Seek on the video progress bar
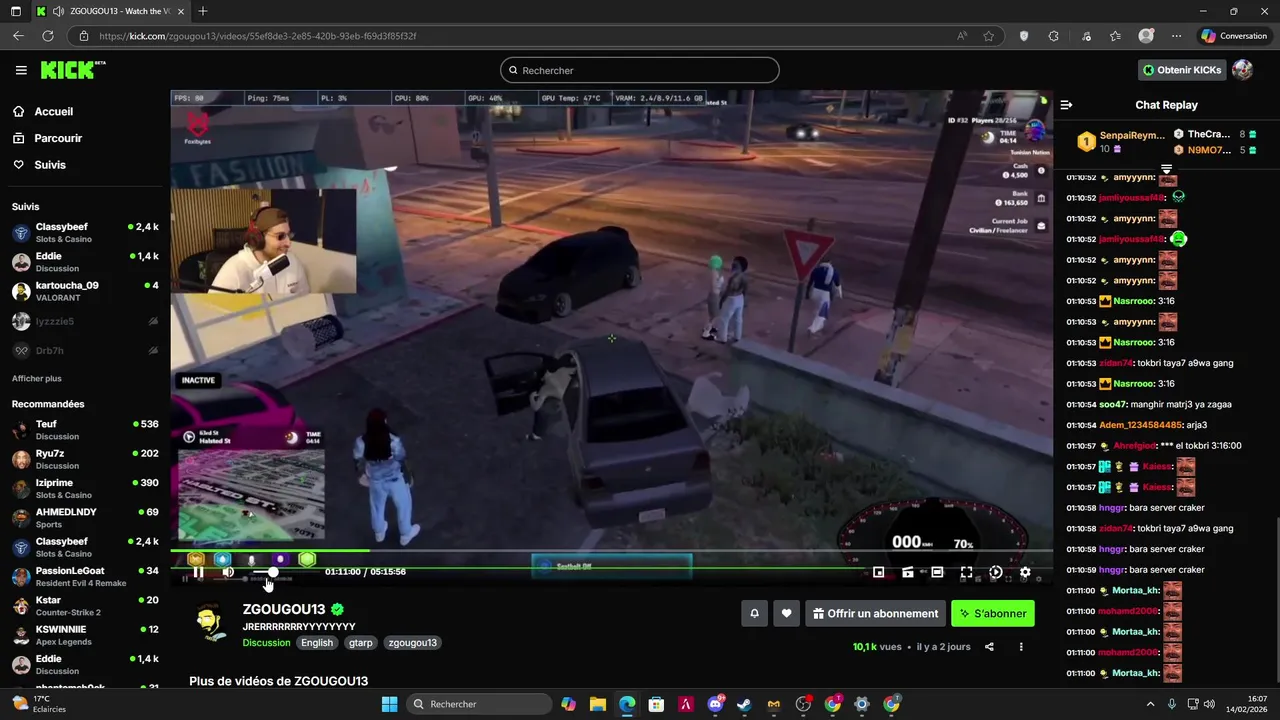The image size is (1280, 720). tap(611, 550)
